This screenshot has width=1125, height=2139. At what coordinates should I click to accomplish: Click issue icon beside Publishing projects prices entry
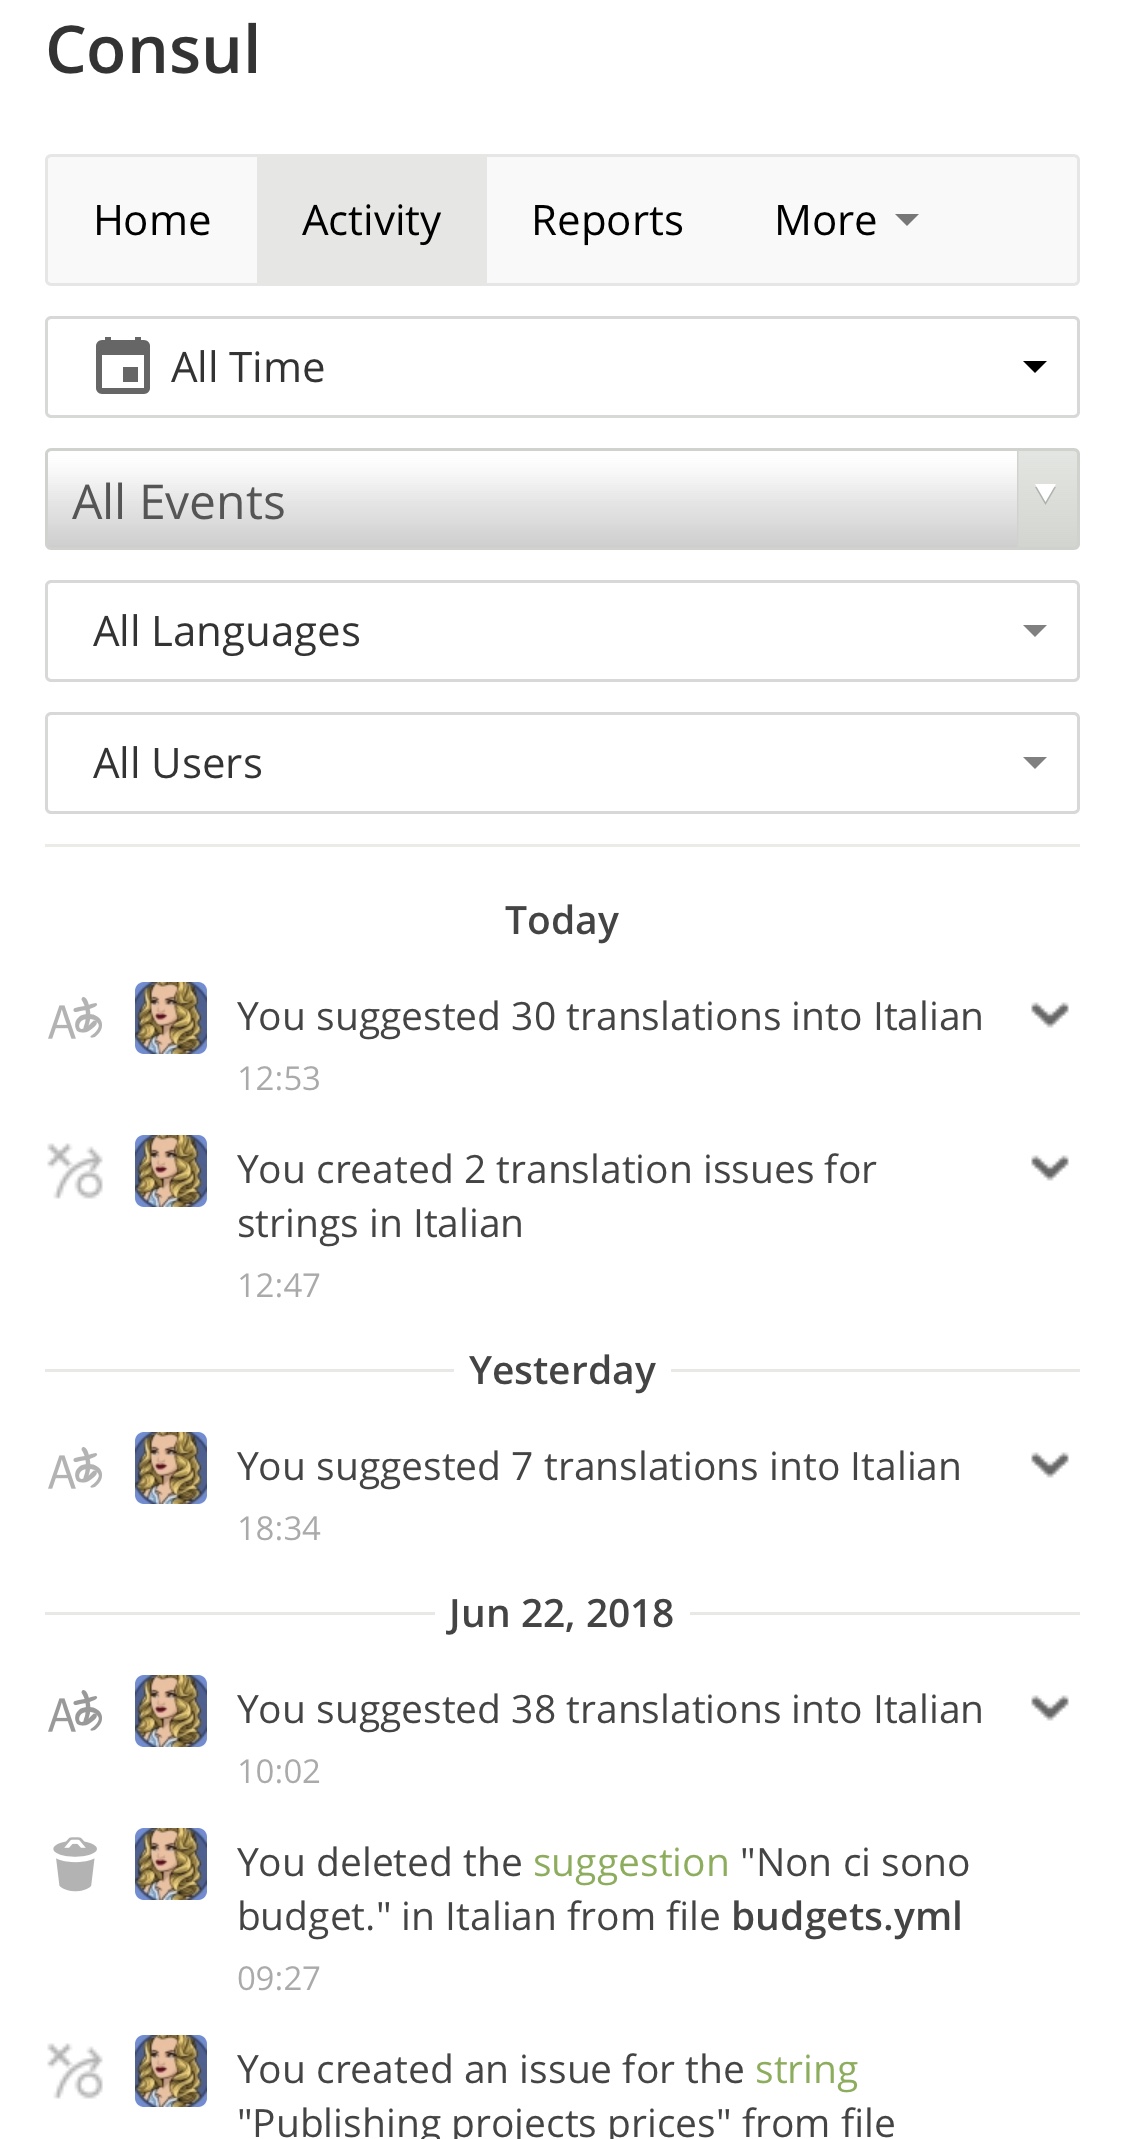[76, 2070]
